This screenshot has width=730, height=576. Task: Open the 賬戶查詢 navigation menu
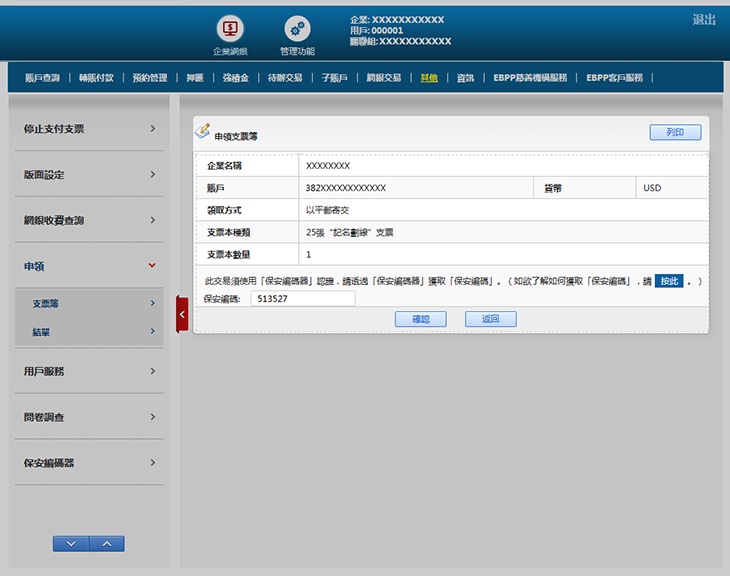pos(42,77)
